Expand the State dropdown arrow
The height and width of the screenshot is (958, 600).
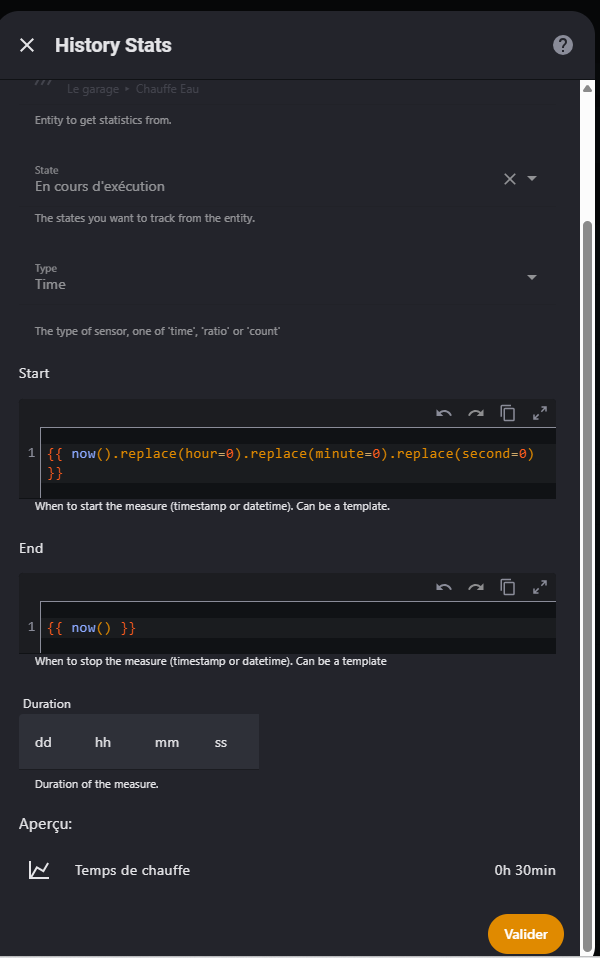pyautogui.click(x=532, y=179)
